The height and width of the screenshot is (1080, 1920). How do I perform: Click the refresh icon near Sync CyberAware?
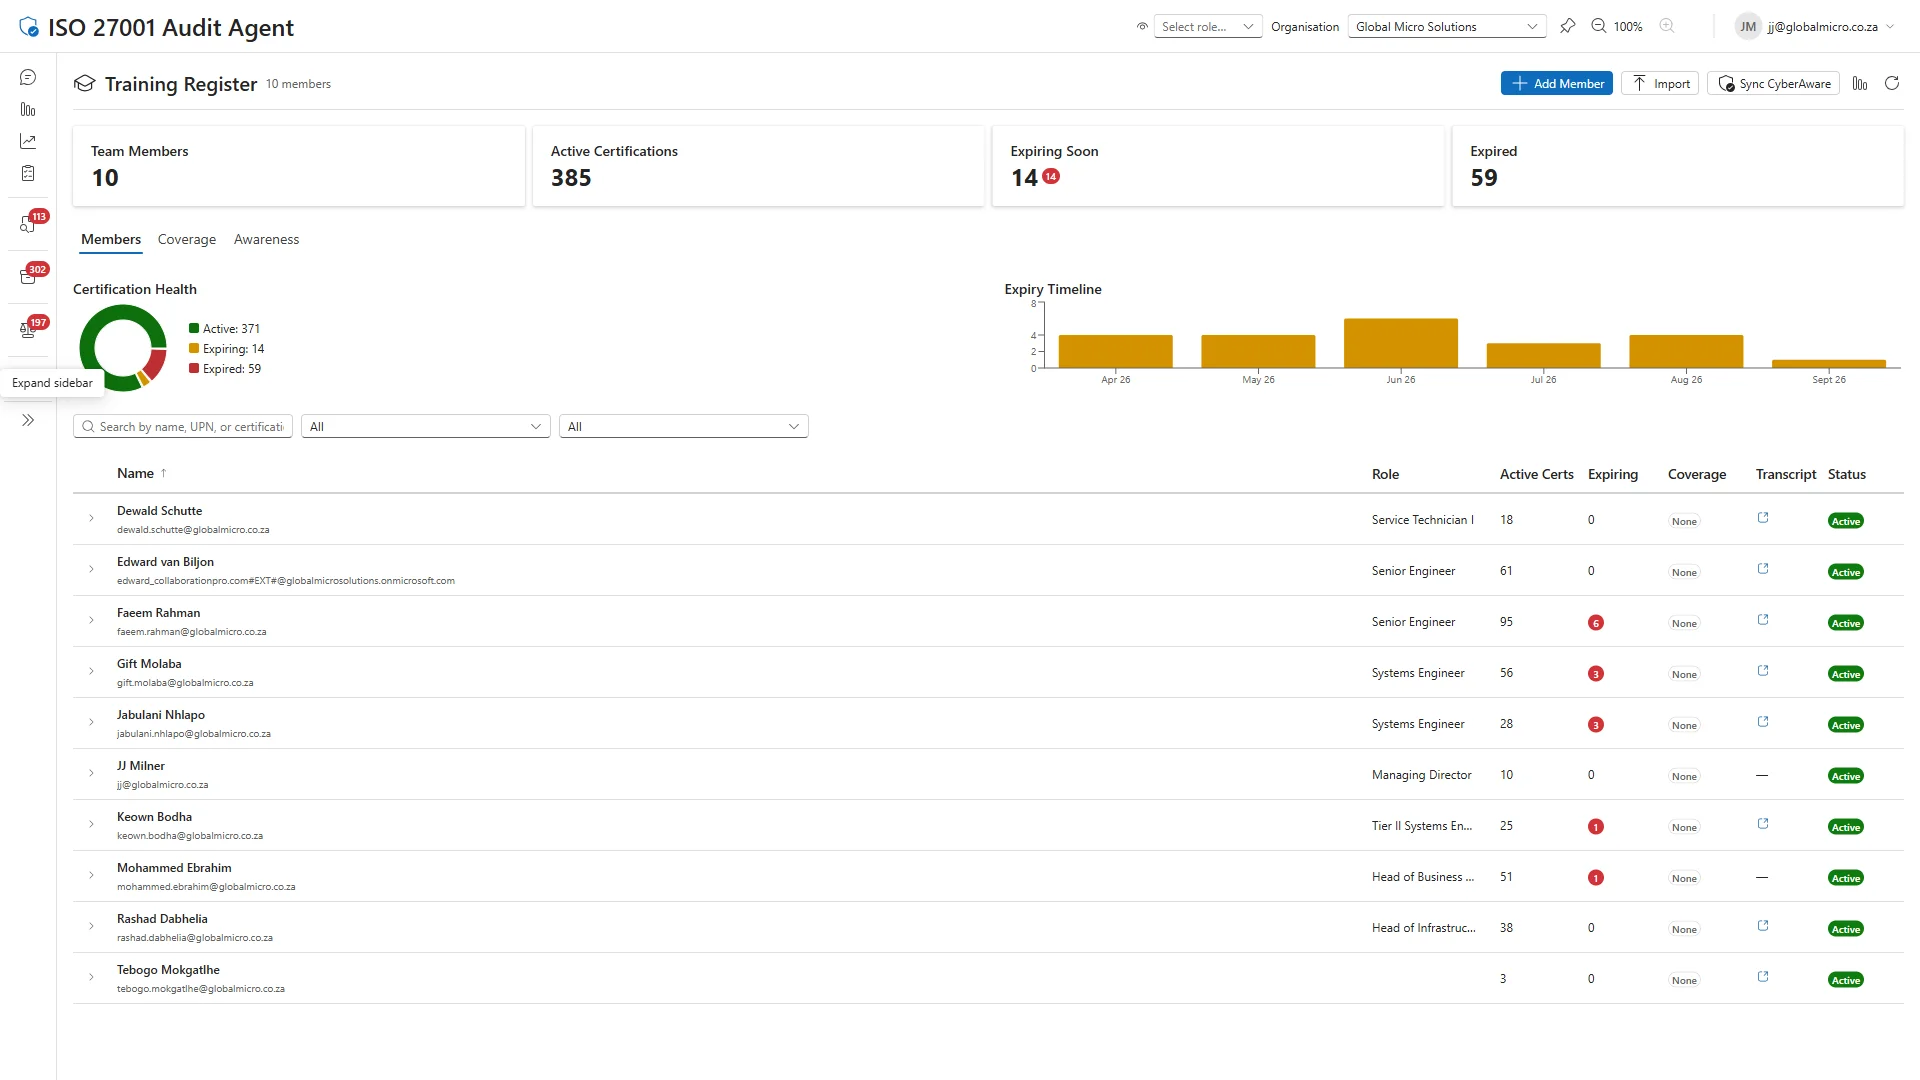pos(1892,83)
